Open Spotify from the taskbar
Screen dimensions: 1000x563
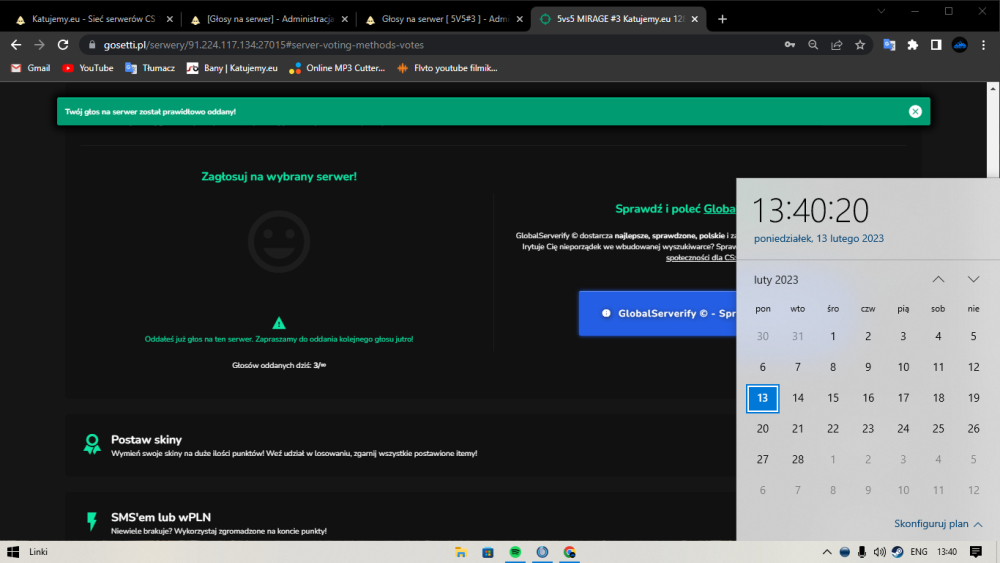tap(515, 552)
